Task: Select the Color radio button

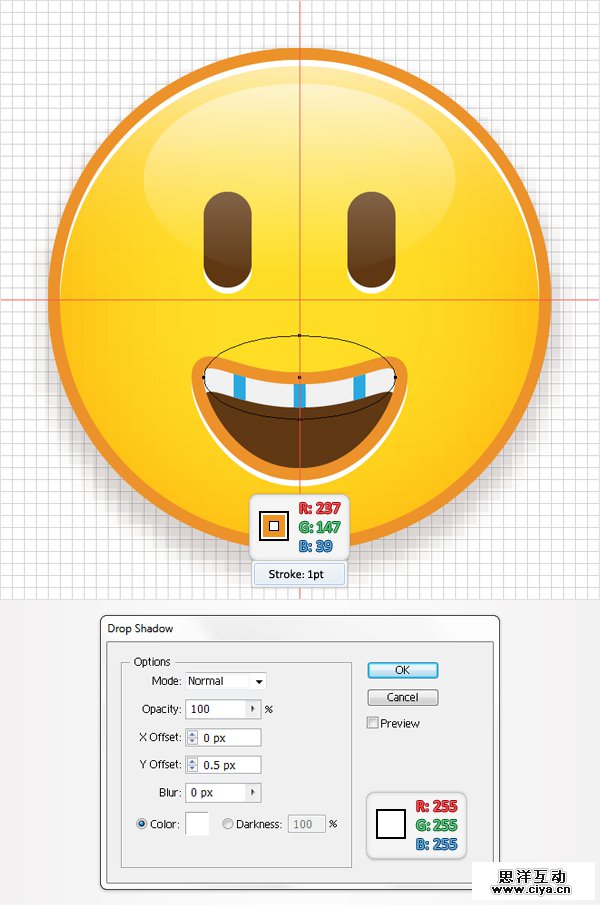Action: click(x=142, y=824)
